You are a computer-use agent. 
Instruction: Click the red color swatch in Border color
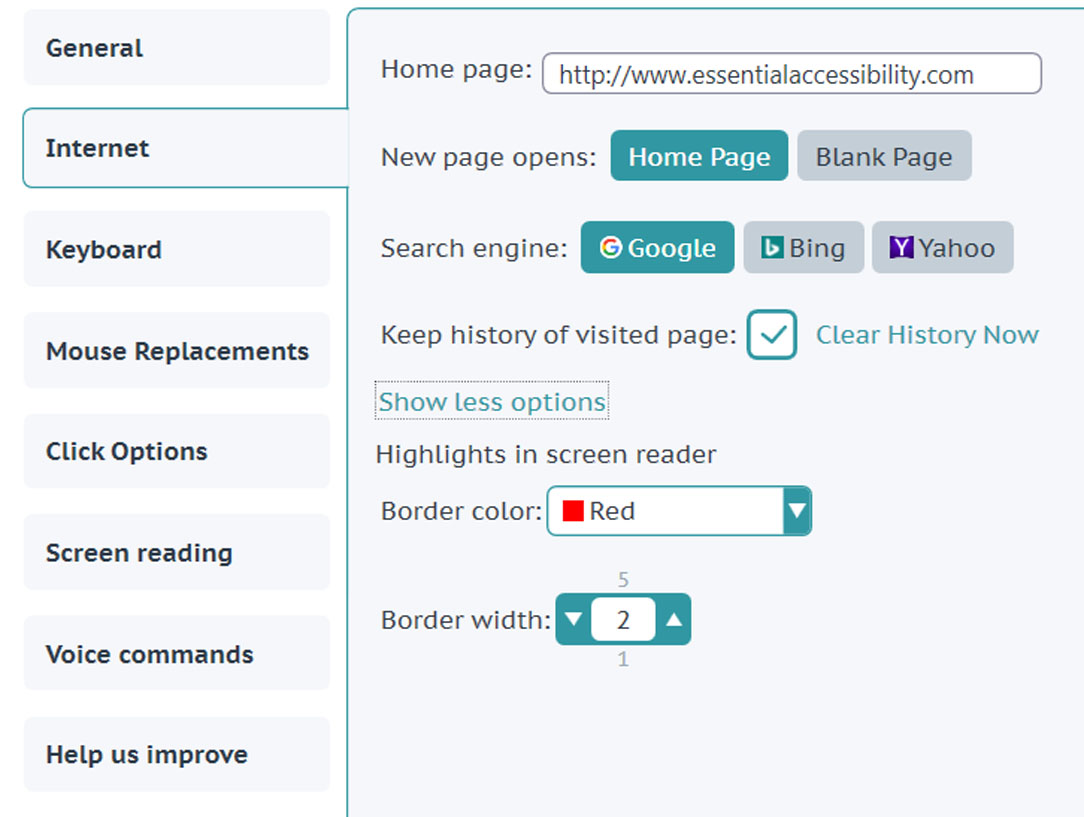point(573,511)
